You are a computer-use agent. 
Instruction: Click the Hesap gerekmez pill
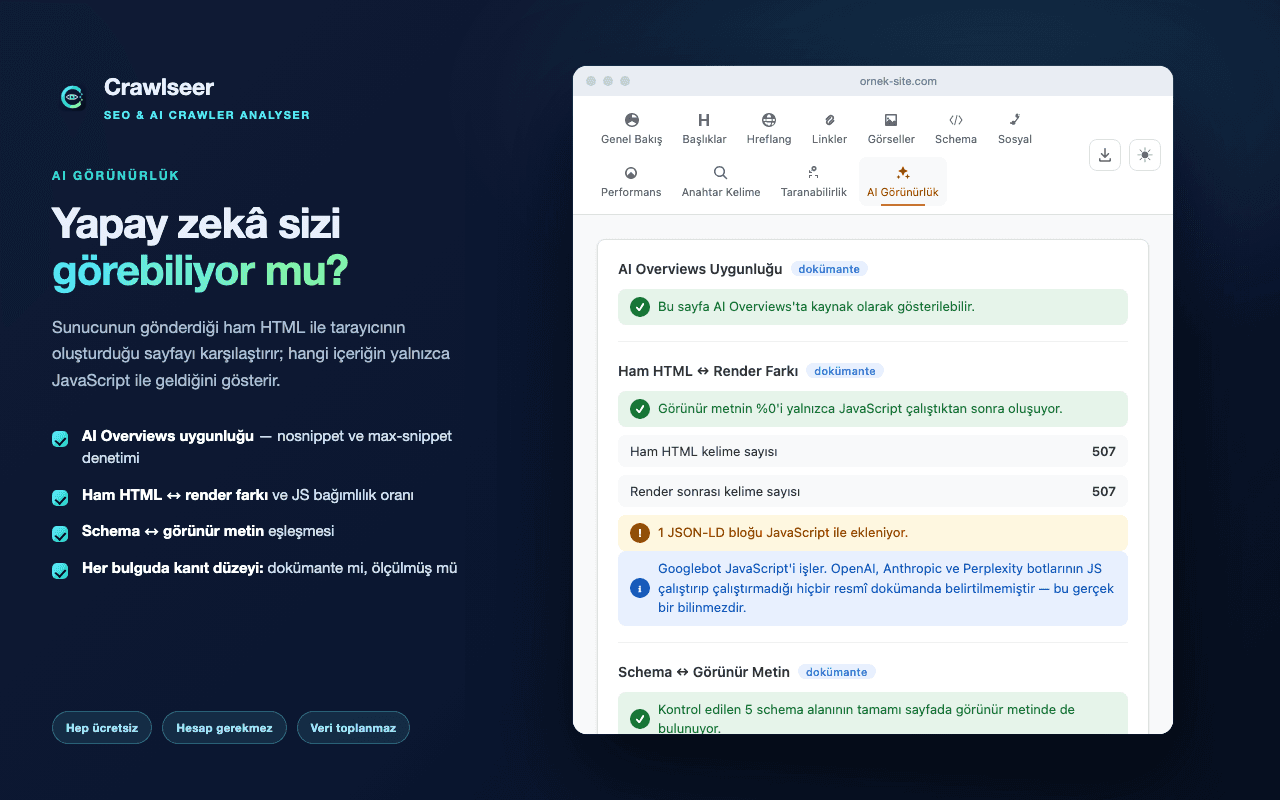(224, 728)
